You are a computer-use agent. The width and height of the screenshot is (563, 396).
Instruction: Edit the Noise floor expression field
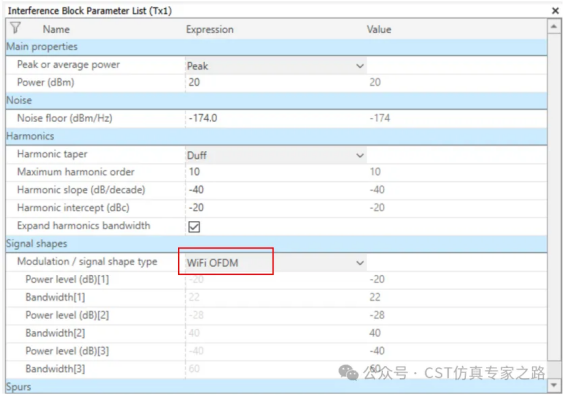coord(276,118)
